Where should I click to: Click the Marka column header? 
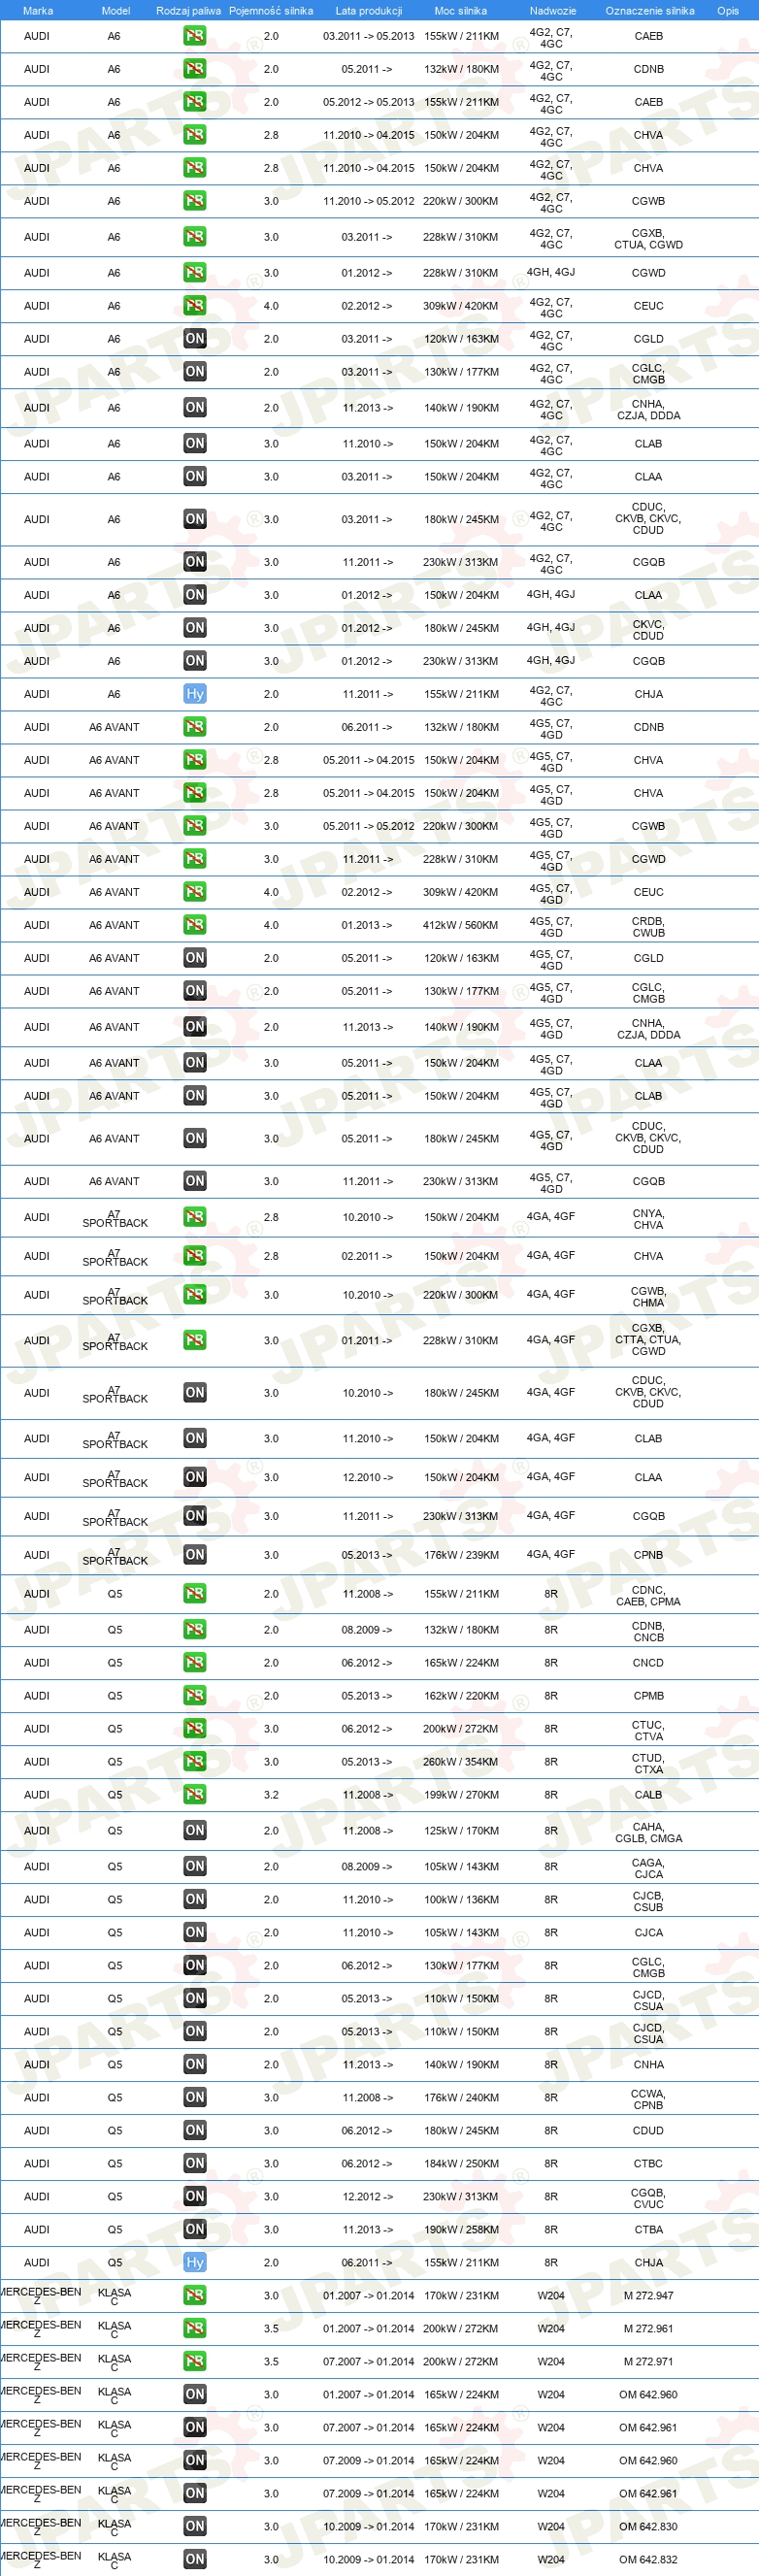(38, 11)
